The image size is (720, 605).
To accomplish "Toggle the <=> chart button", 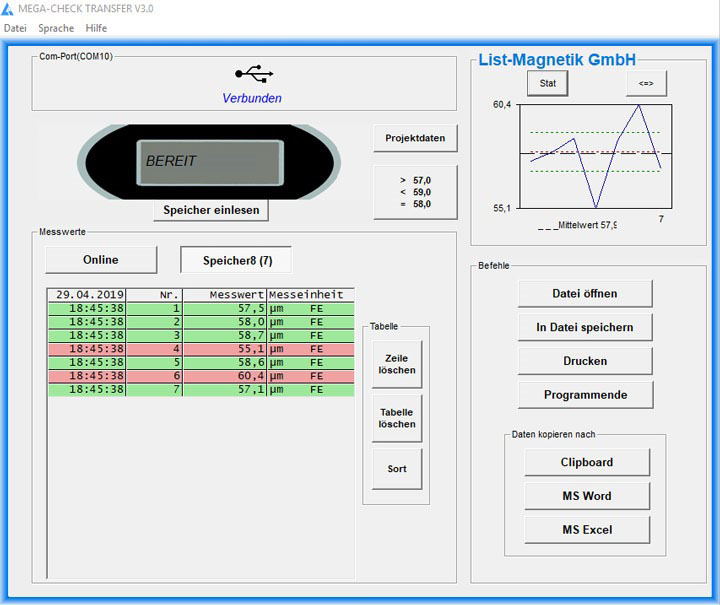I will (646, 84).
